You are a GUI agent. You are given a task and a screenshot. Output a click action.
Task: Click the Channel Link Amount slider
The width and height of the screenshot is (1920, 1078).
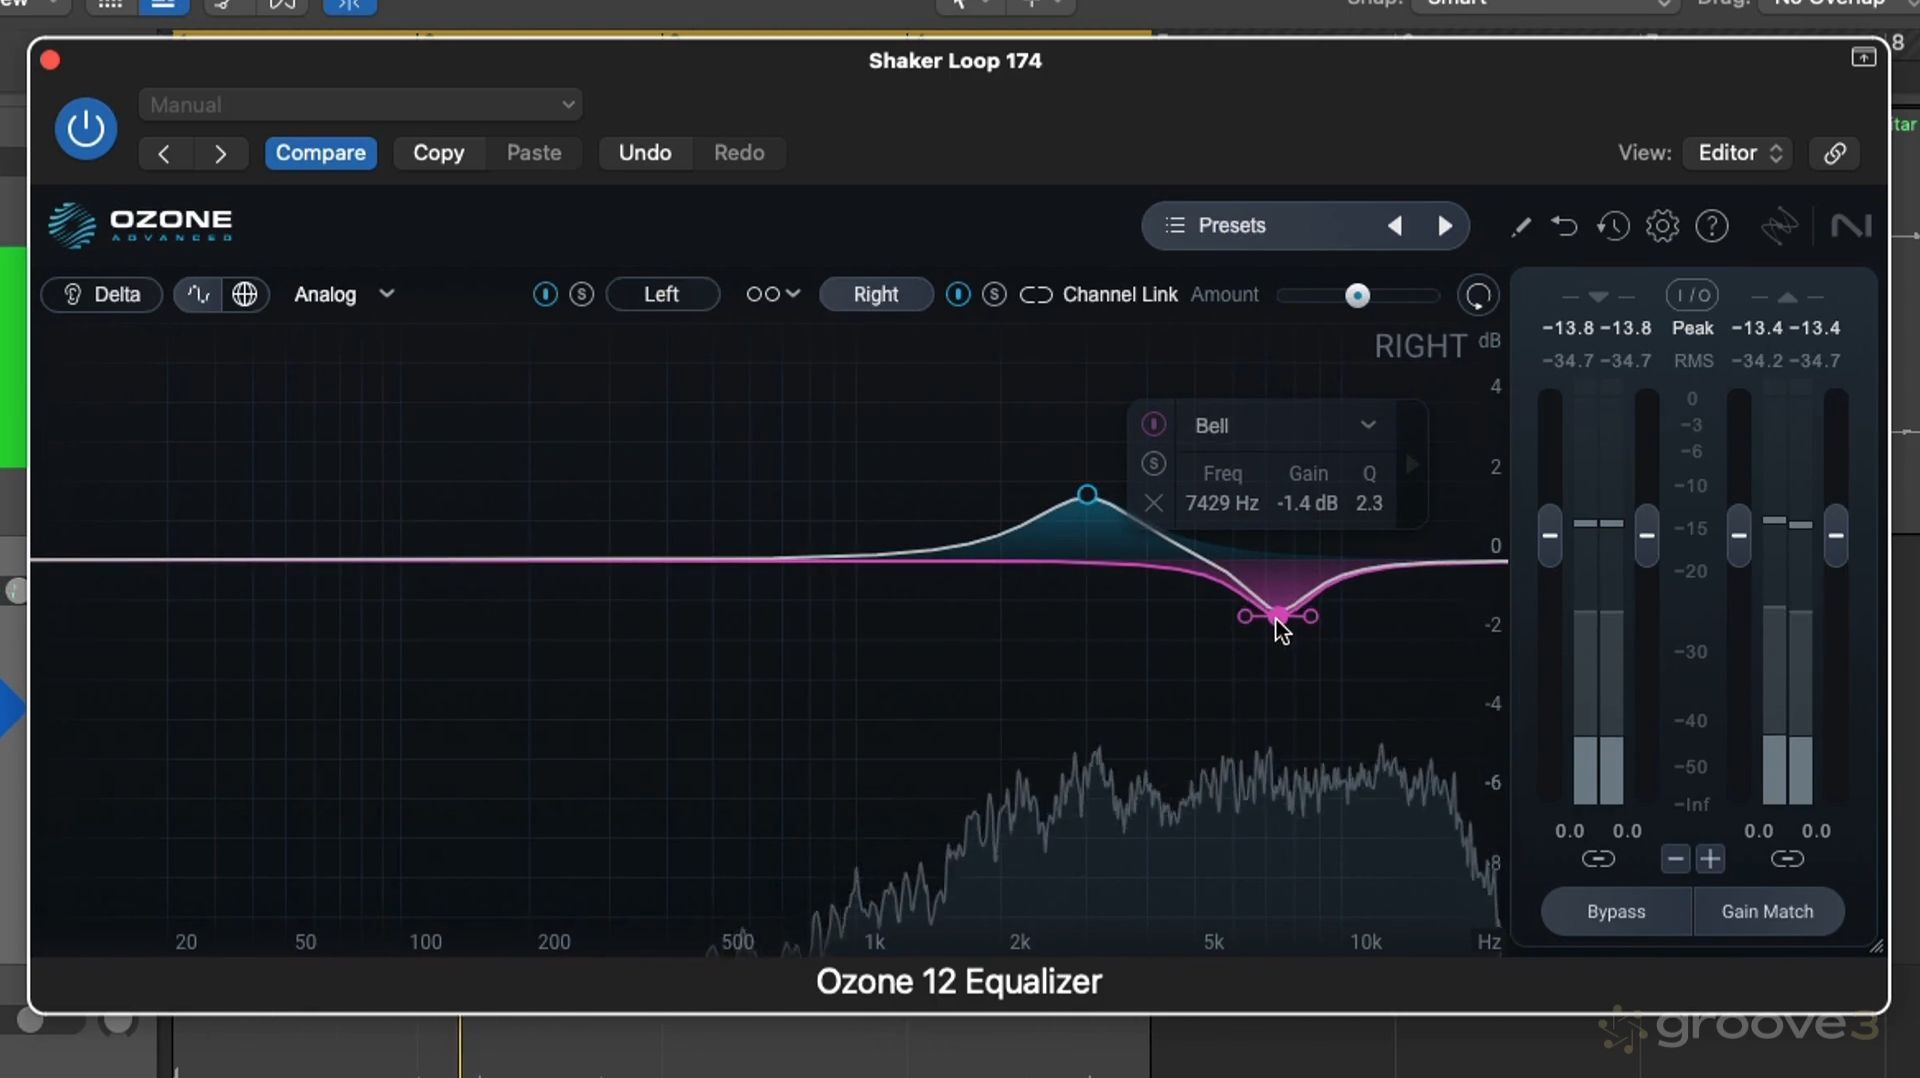pyautogui.click(x=1358, y=296)
